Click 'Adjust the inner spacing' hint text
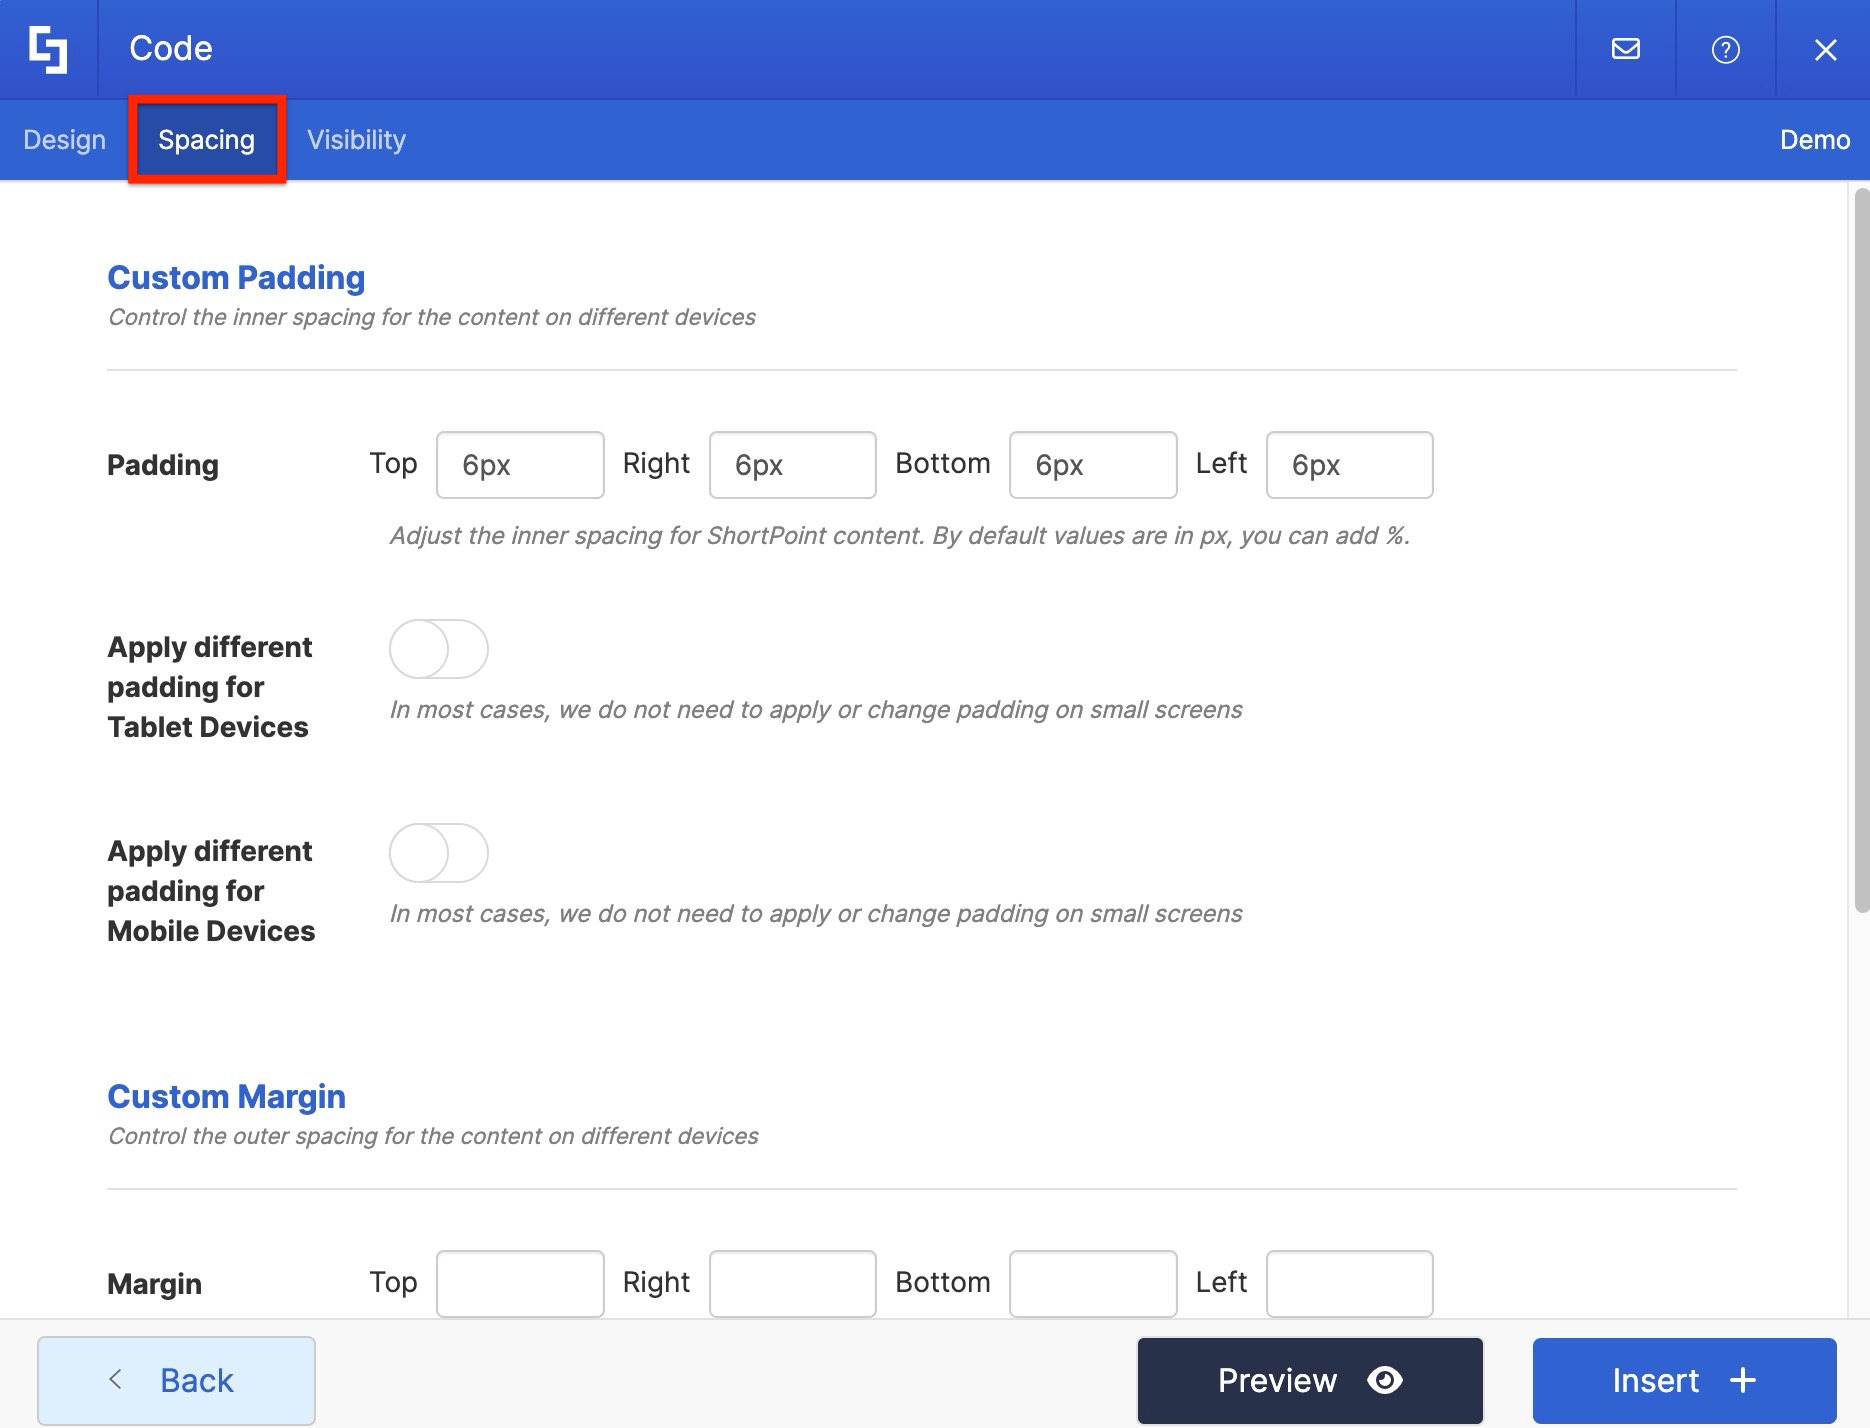1870x1428 pixels. (x=900, y=536)
